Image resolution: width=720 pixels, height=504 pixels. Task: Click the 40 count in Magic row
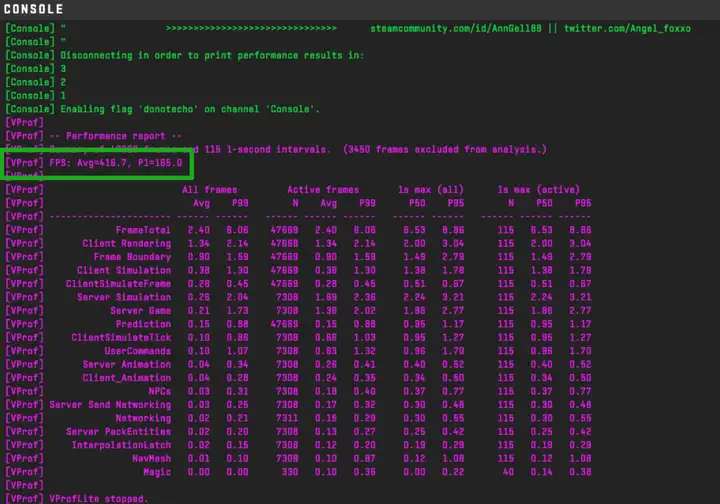[508, 472]
